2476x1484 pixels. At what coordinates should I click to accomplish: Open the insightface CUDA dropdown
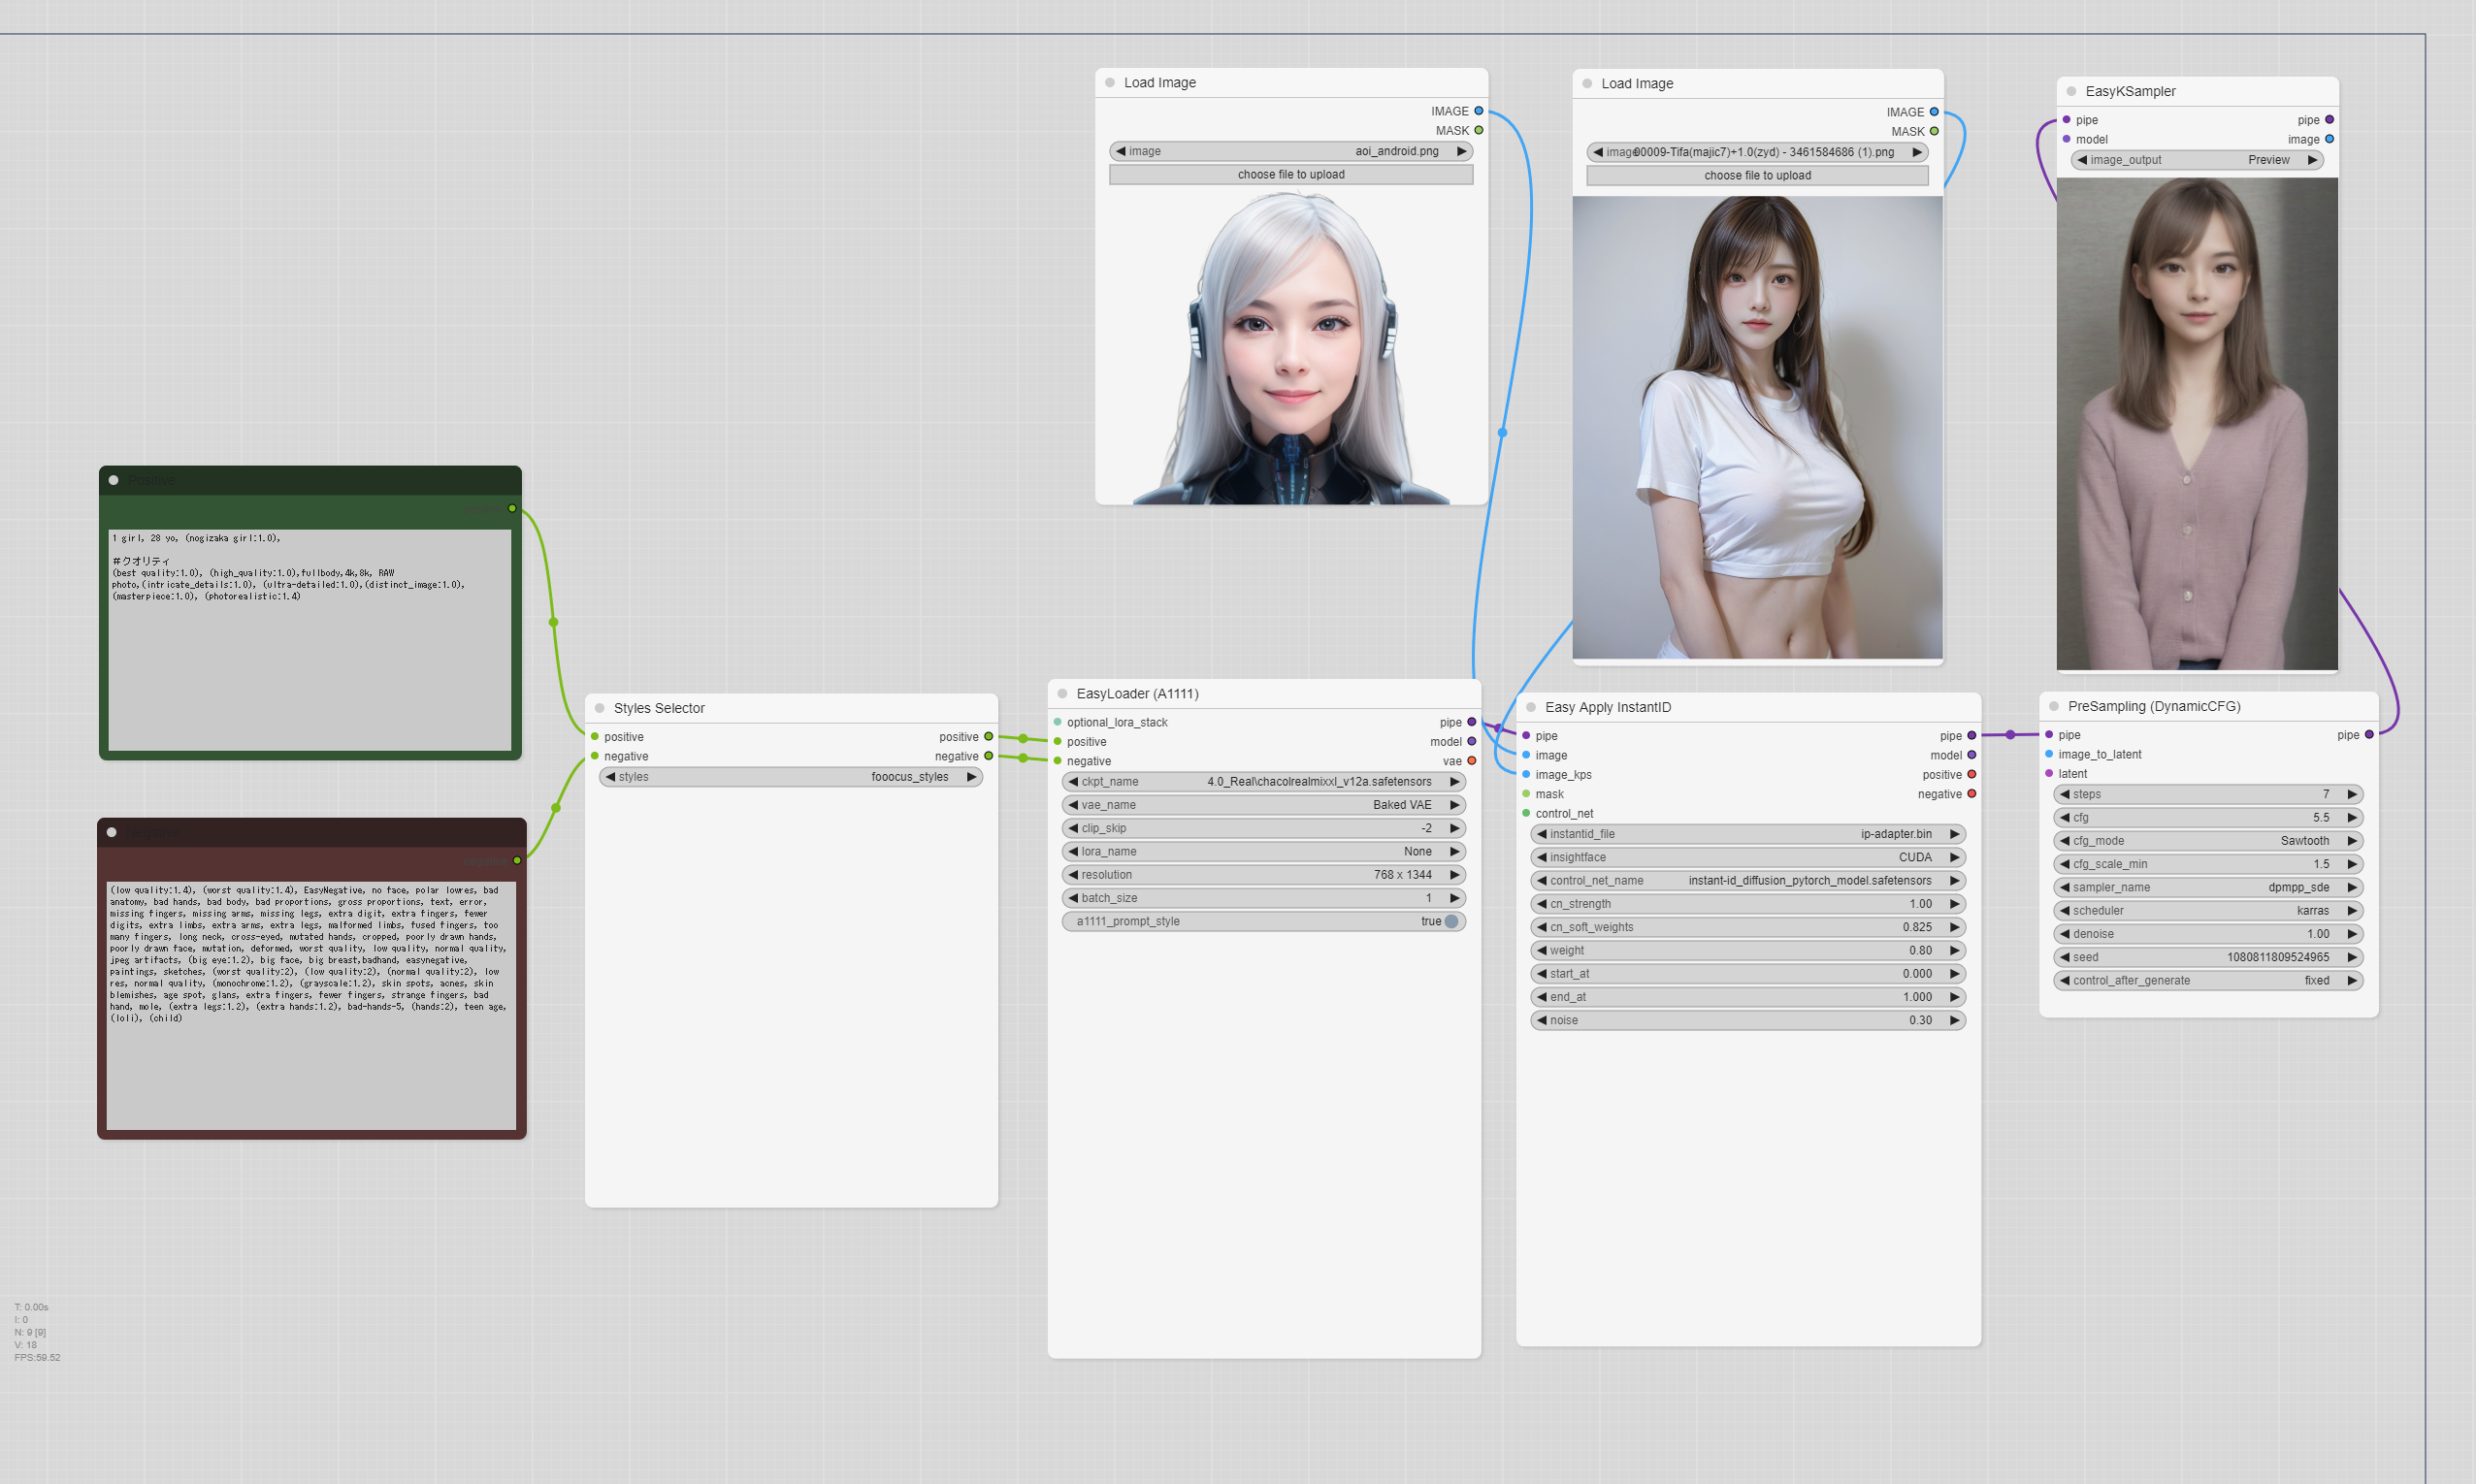pyautogui.click(x=1748, y=857)
